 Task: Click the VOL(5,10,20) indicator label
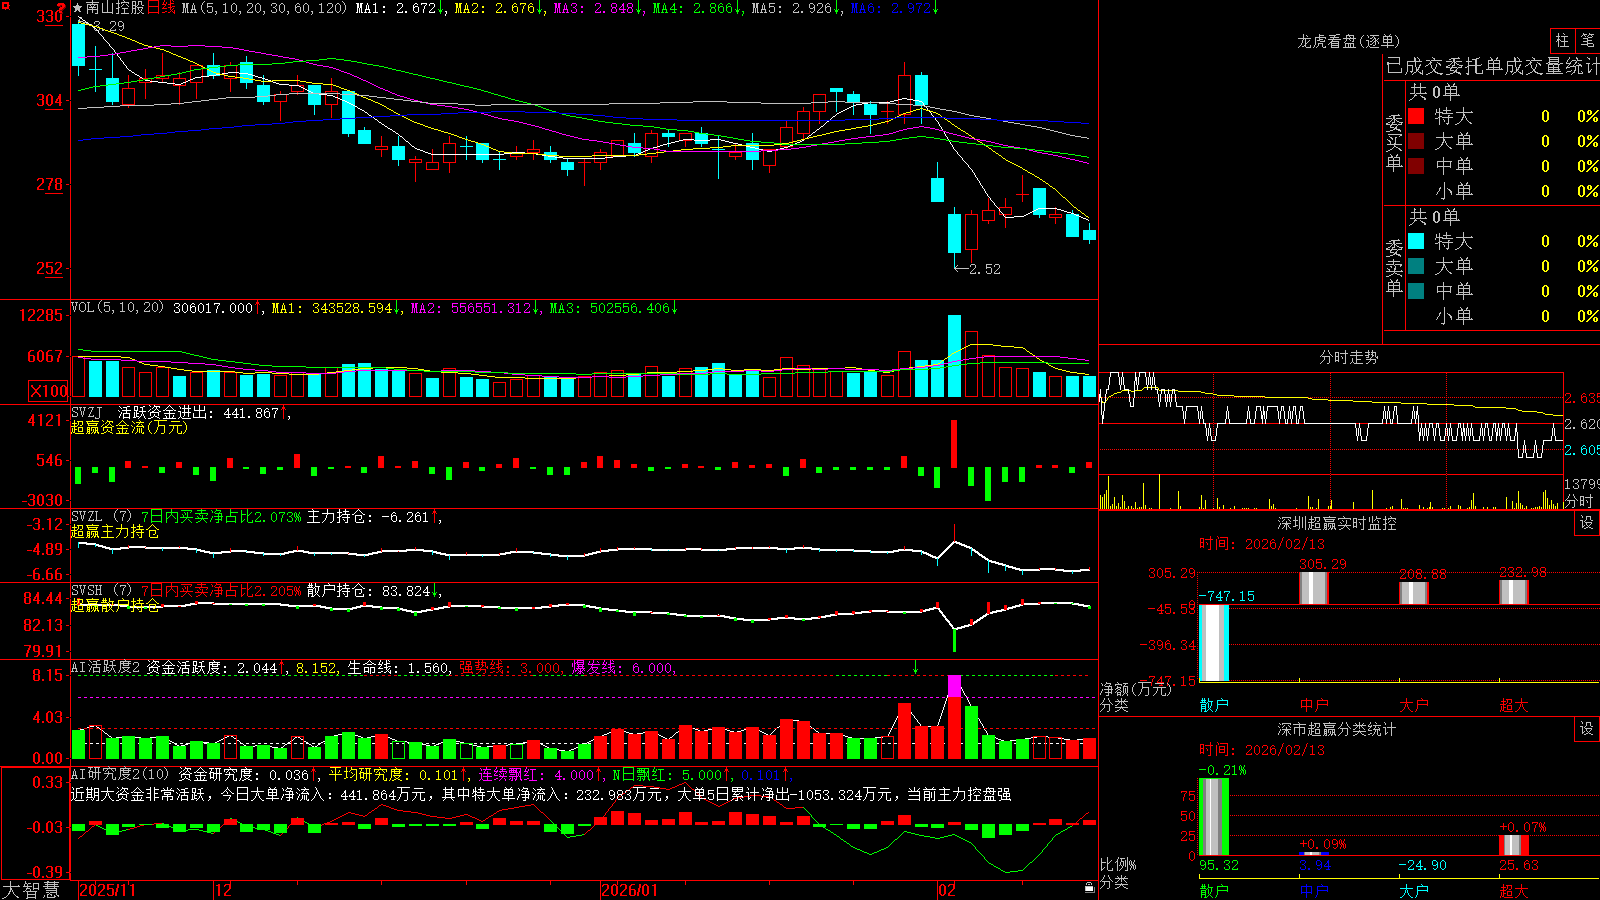click(x=117, y=308)
